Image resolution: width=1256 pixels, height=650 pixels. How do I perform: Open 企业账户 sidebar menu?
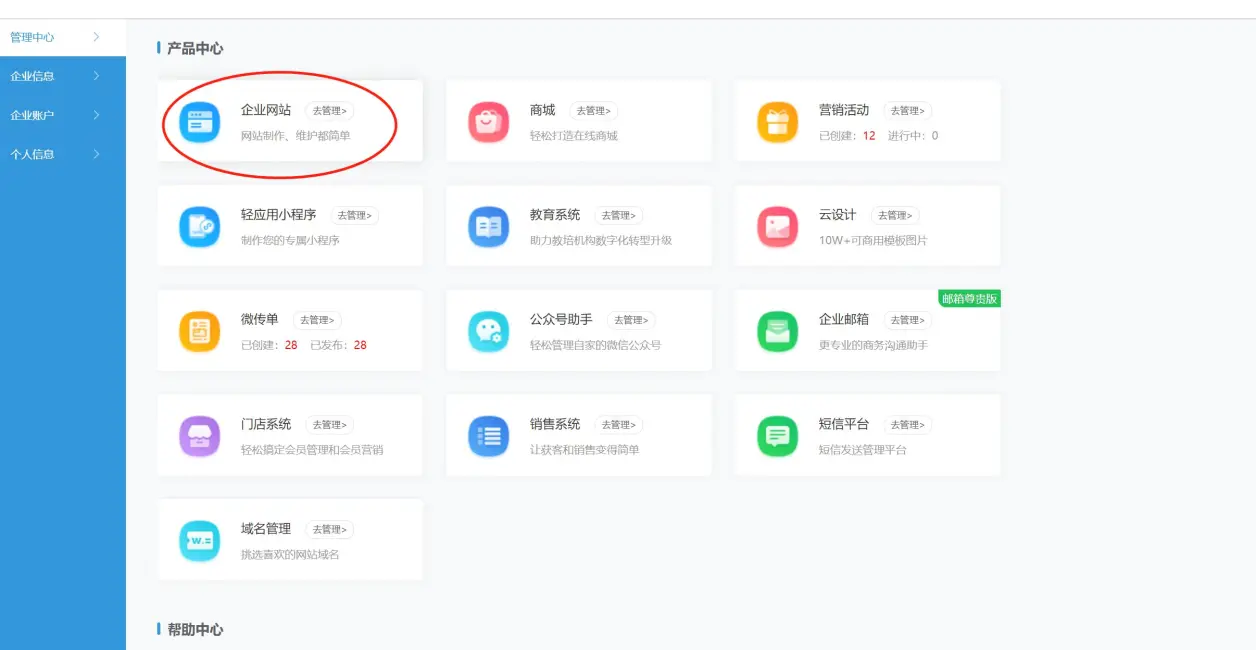pos(63,115)
